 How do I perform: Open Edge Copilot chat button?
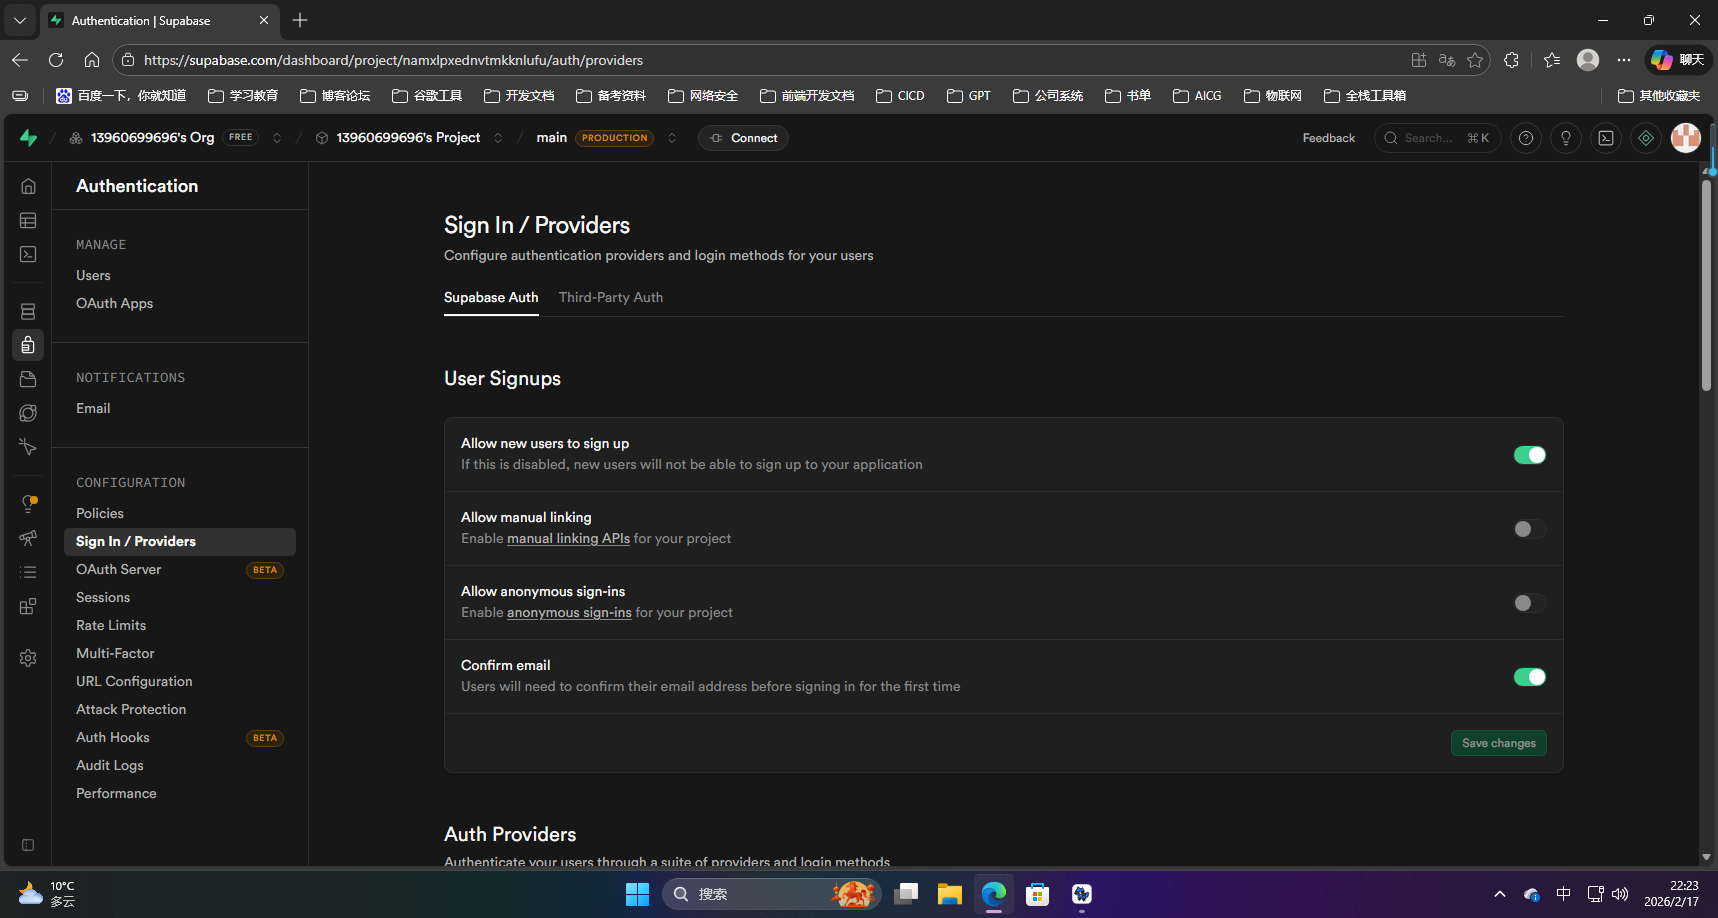[x=1679, y=60]
